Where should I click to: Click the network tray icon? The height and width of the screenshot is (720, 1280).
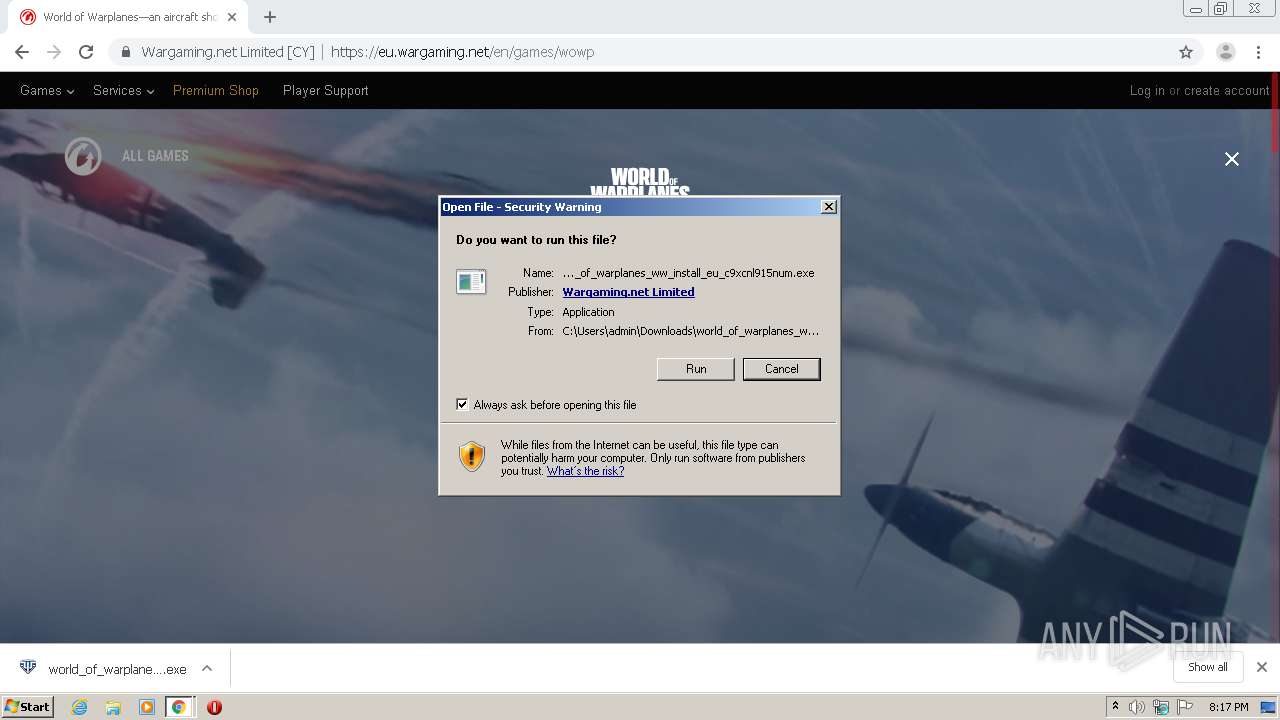(x=1161, y=707)
